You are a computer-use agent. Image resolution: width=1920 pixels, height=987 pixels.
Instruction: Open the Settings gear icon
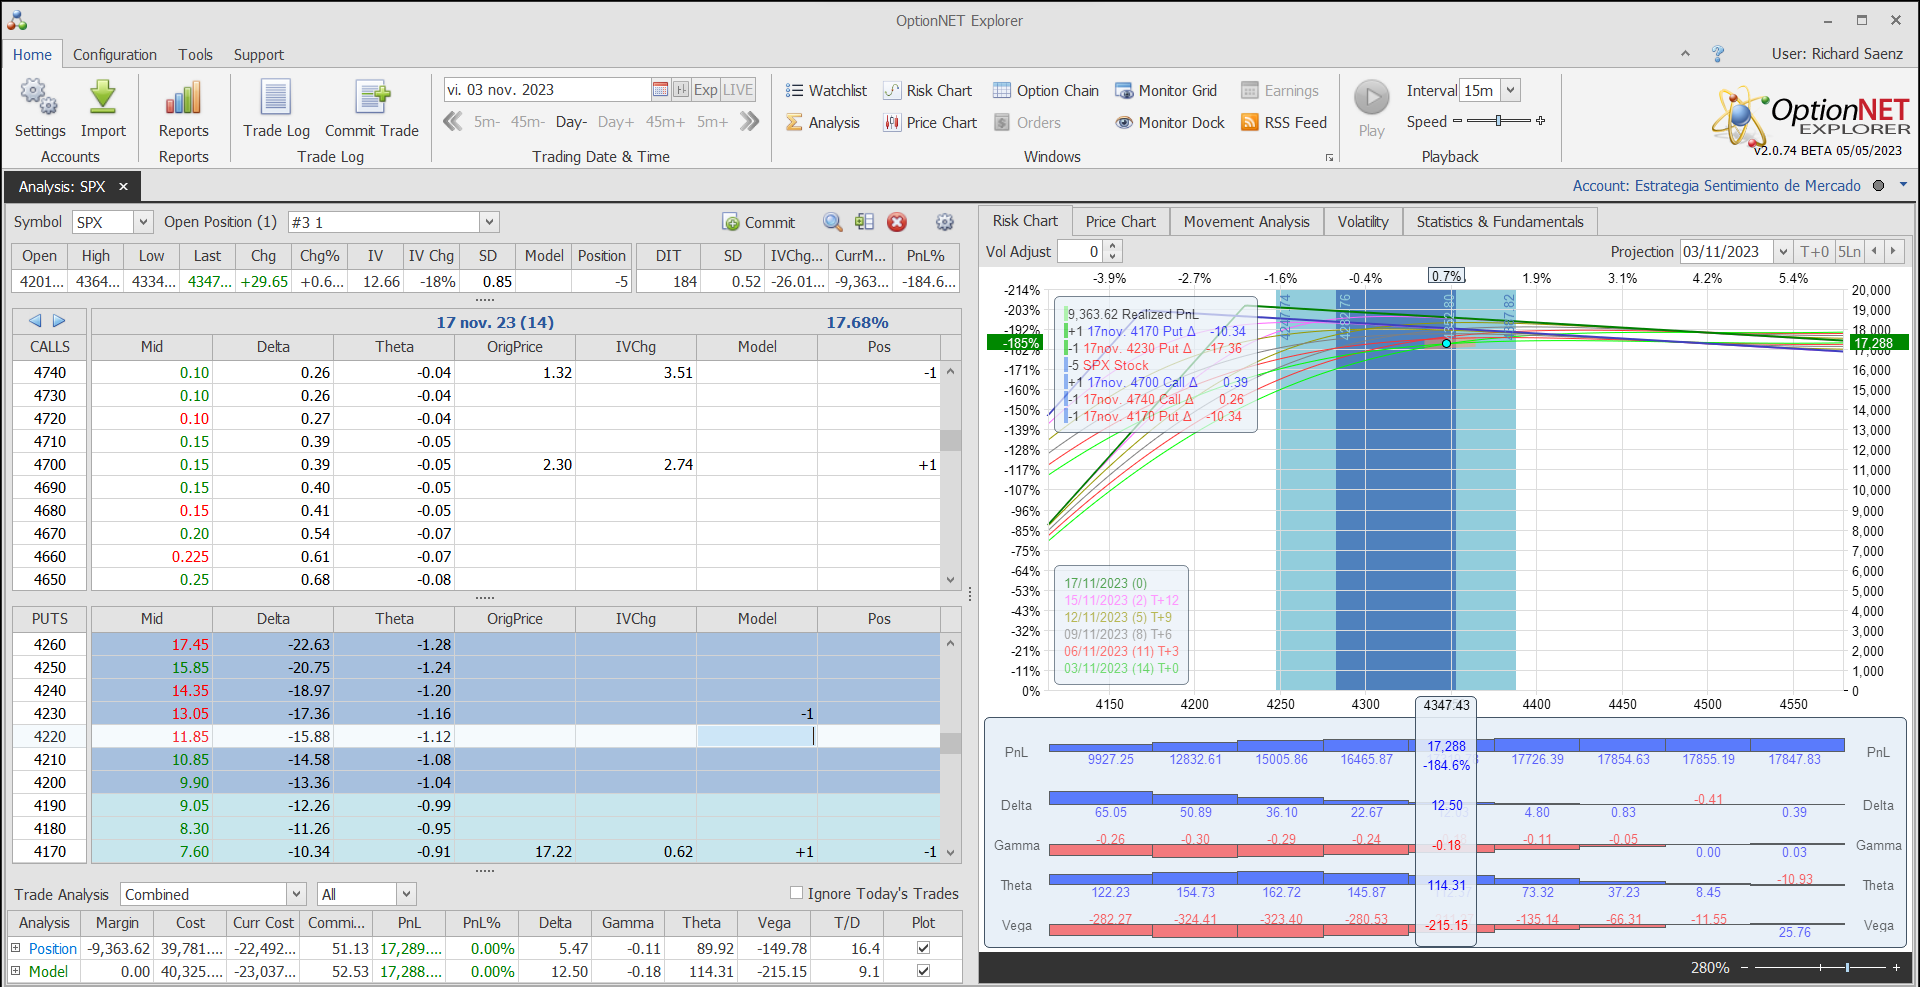point(39,98)
